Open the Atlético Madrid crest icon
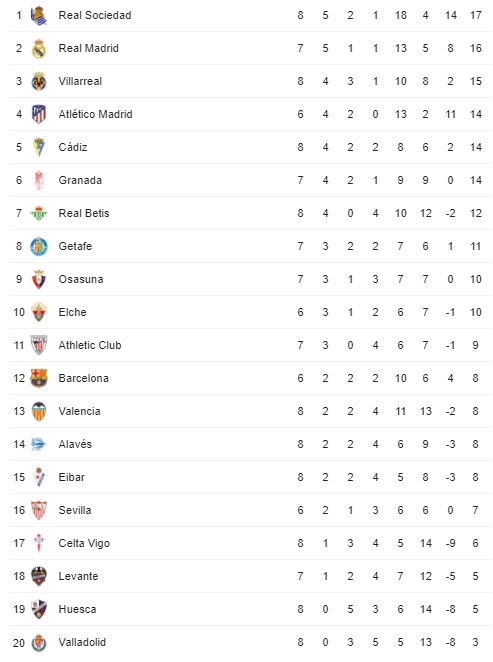Image resolution: width=493 pixels, height=662 pixels. pos(39,114)
